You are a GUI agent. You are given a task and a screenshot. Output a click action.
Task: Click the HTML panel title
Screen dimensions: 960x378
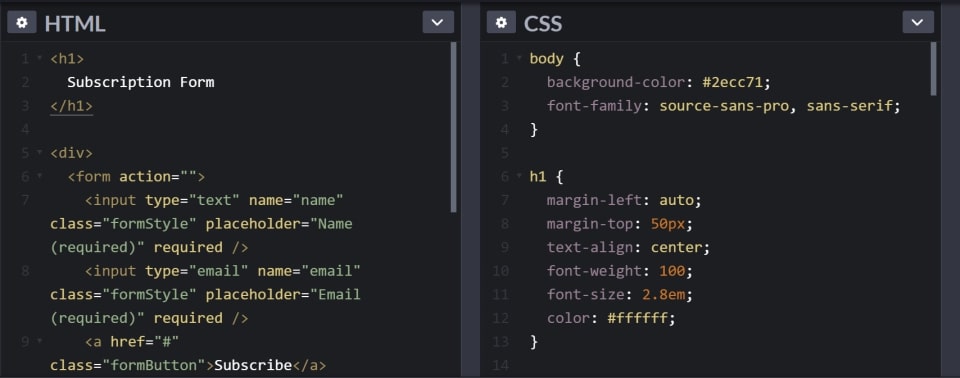tap(75, 23)
